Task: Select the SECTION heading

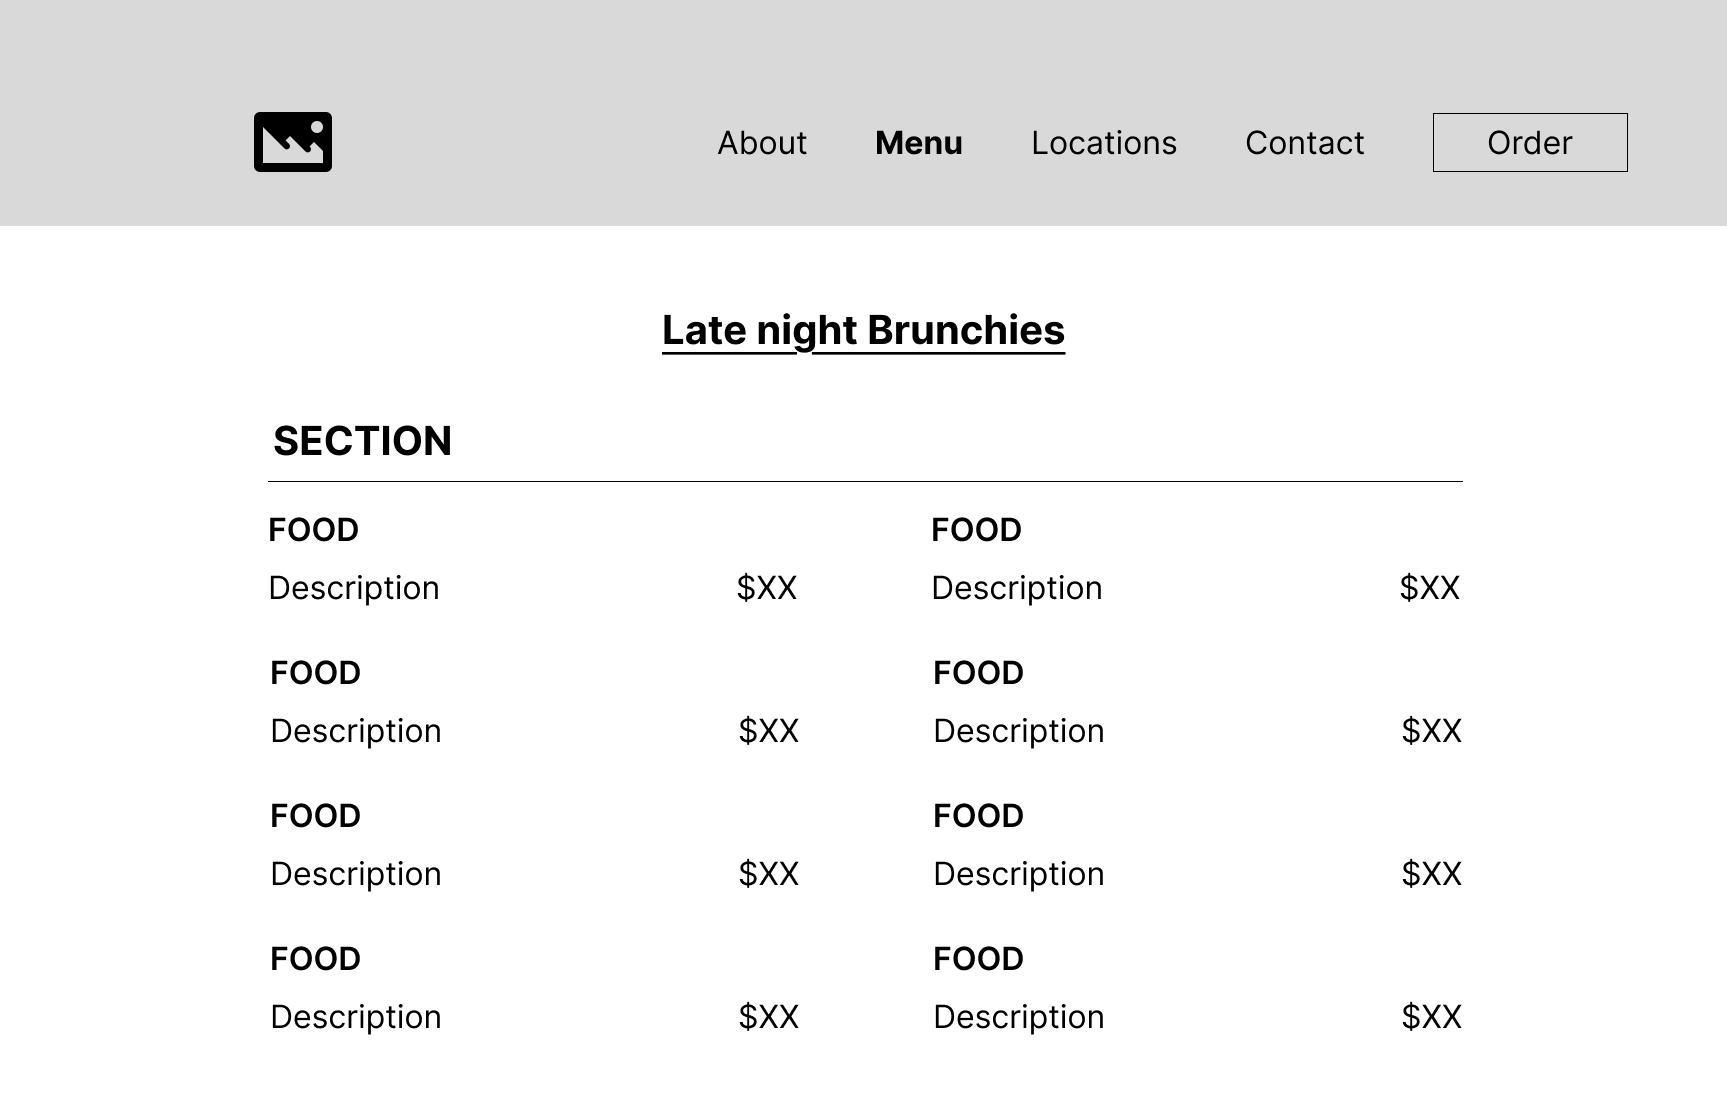Action: click(363, 441)
